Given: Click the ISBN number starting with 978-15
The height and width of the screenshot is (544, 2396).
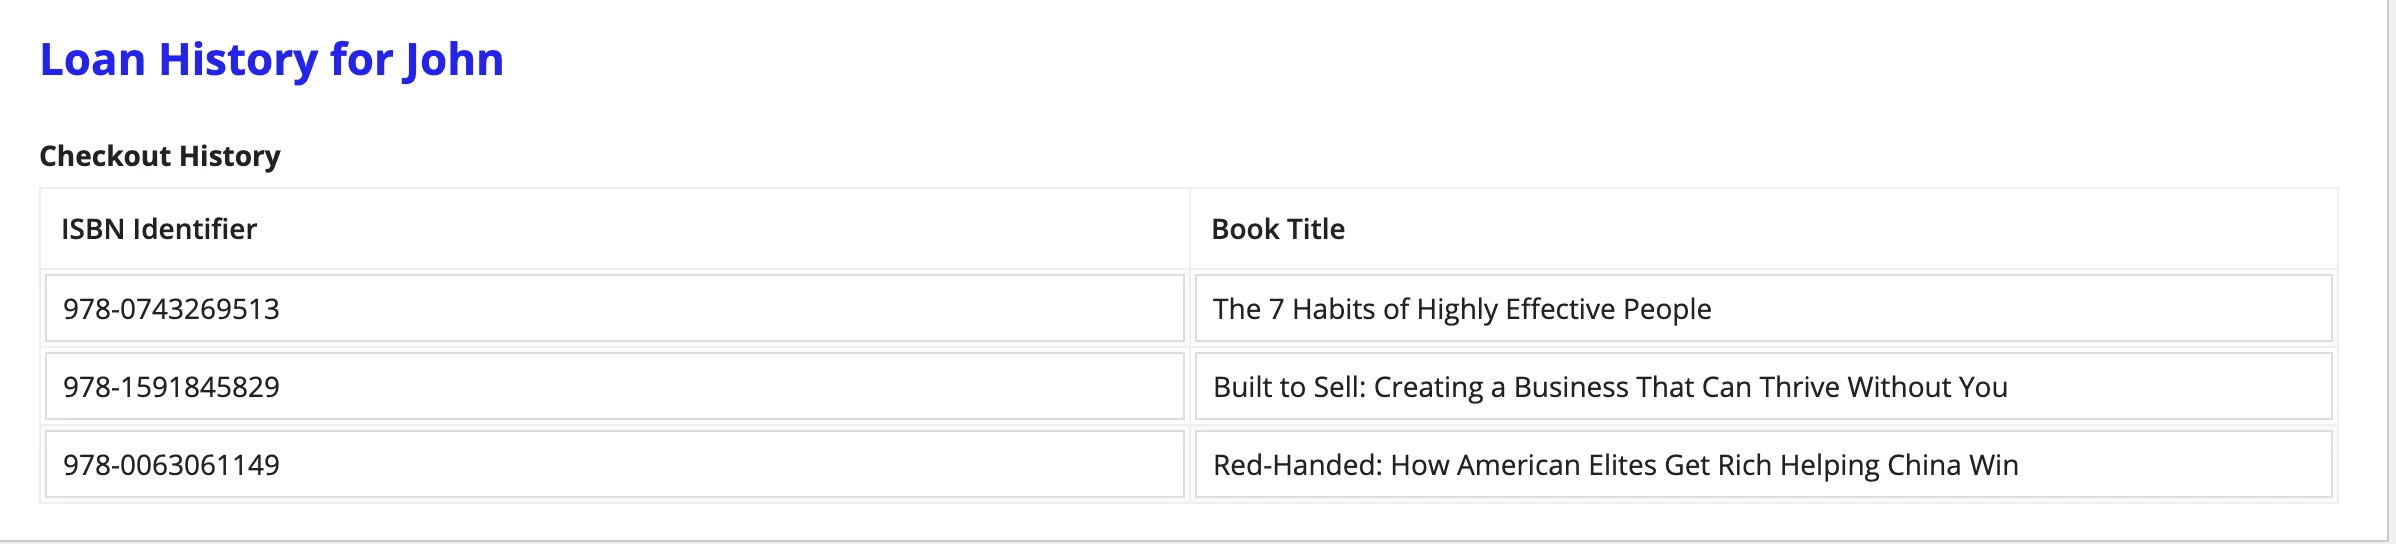Looking at the screenshot, I should [x=171, y=387].
